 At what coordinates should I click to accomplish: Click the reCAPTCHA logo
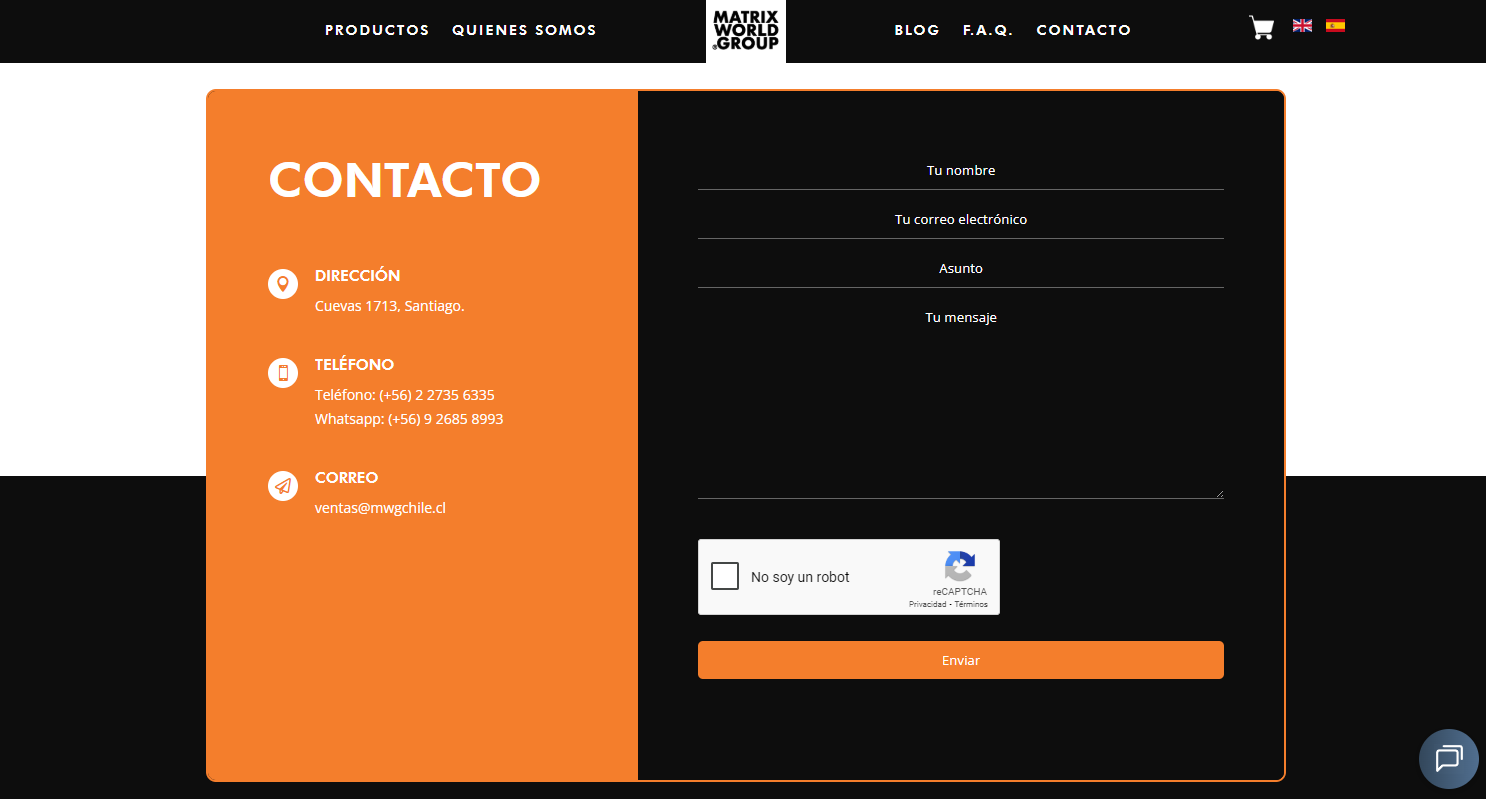click(x=959, y=566)
